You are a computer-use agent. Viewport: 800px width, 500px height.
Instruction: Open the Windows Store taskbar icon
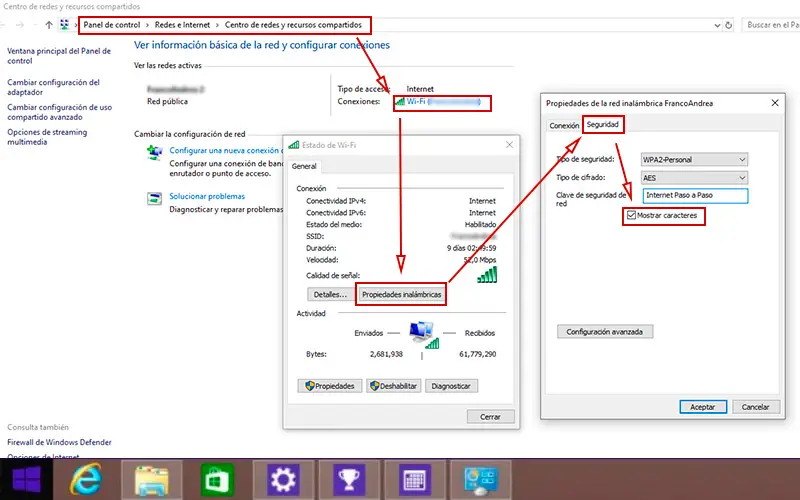click(x=217, y=480)
